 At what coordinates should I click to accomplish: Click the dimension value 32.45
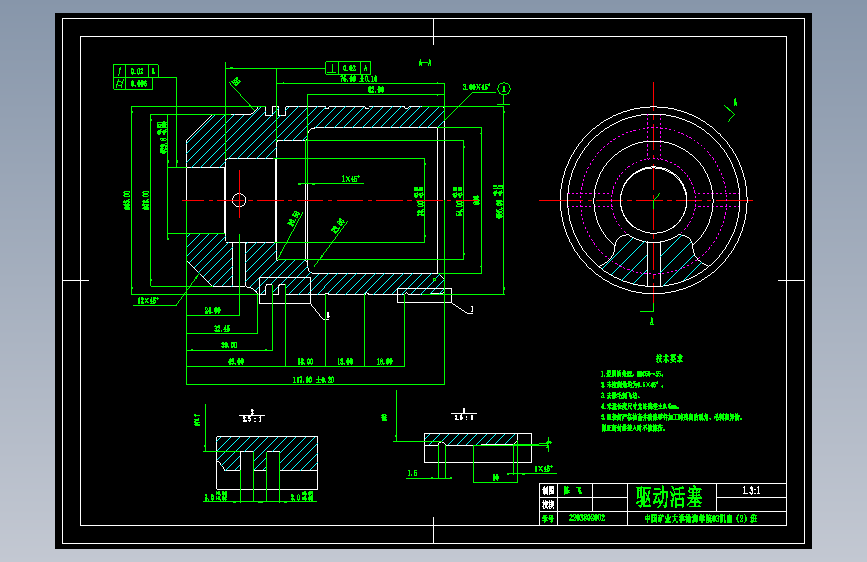[x=222, y=329]
